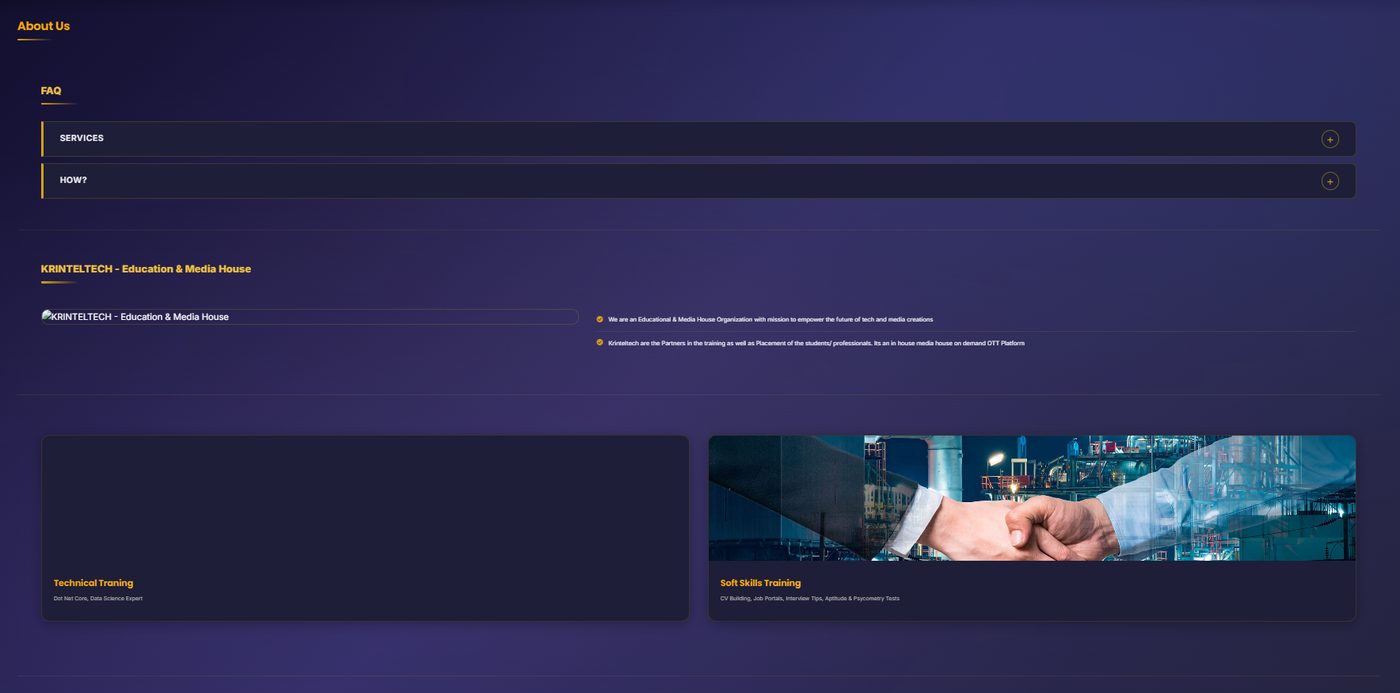Select the 'Krinteltech are the Partners' sentence
The width and height of the screenshot is (1400, 693).
coord(816,343)
